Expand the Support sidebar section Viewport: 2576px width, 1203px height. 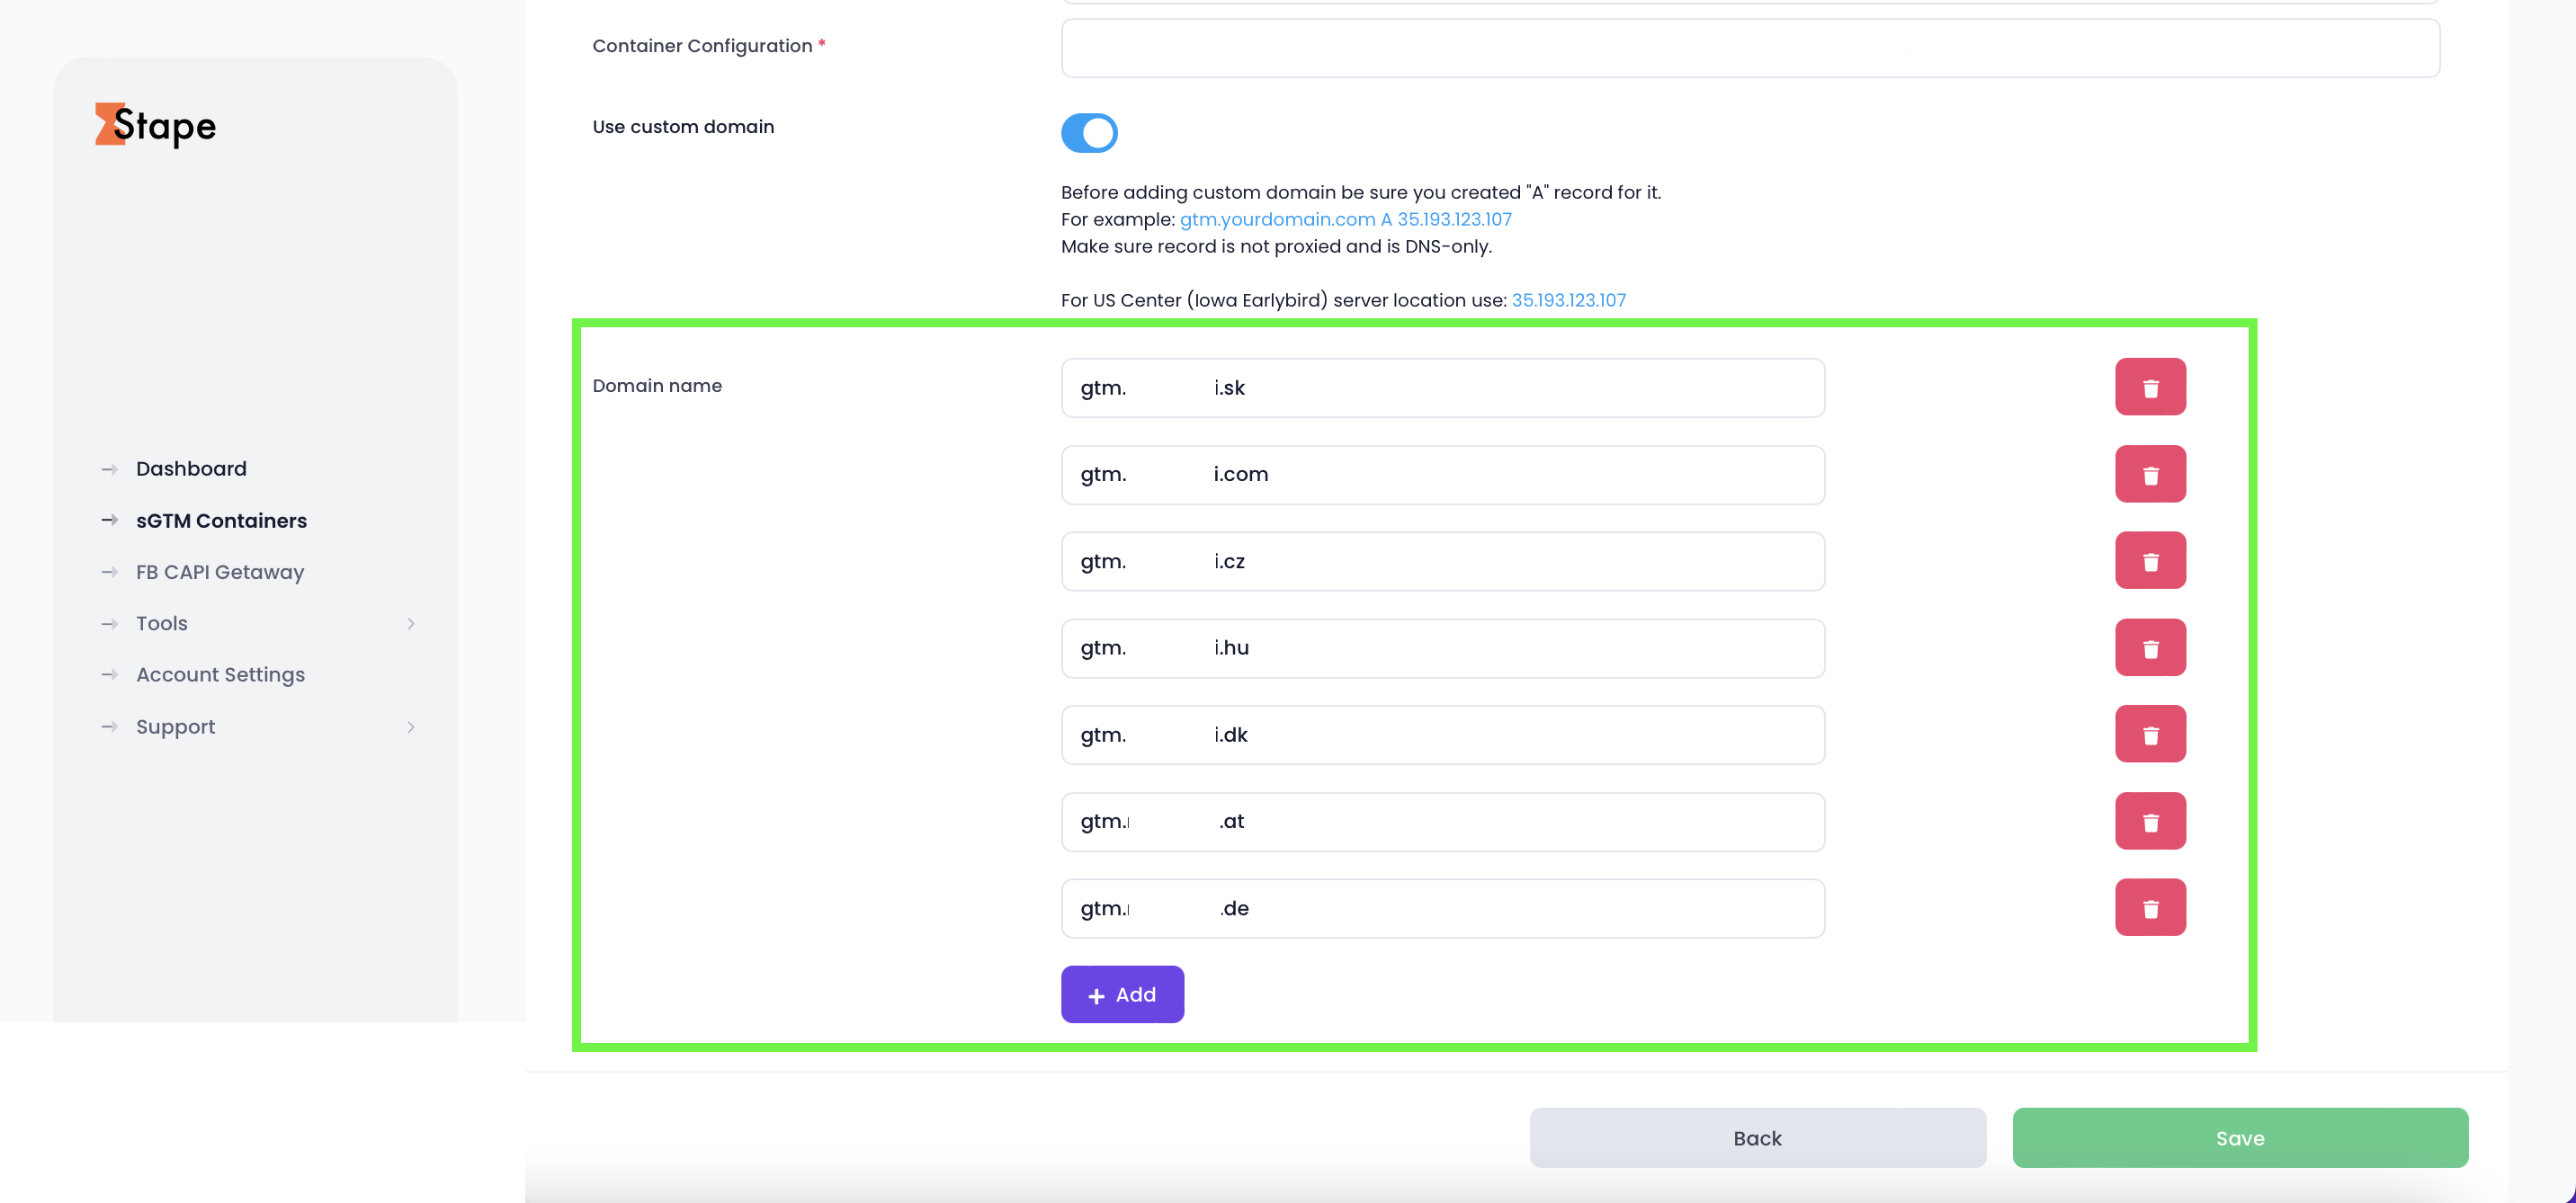(175, 726)
